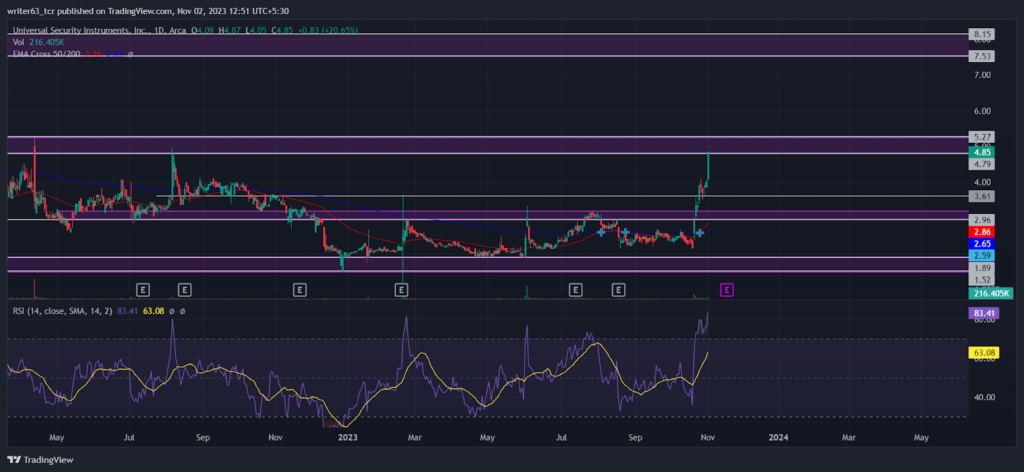Click the RSI (14, close, SMA, 14, 2) legend

point(63,311)
